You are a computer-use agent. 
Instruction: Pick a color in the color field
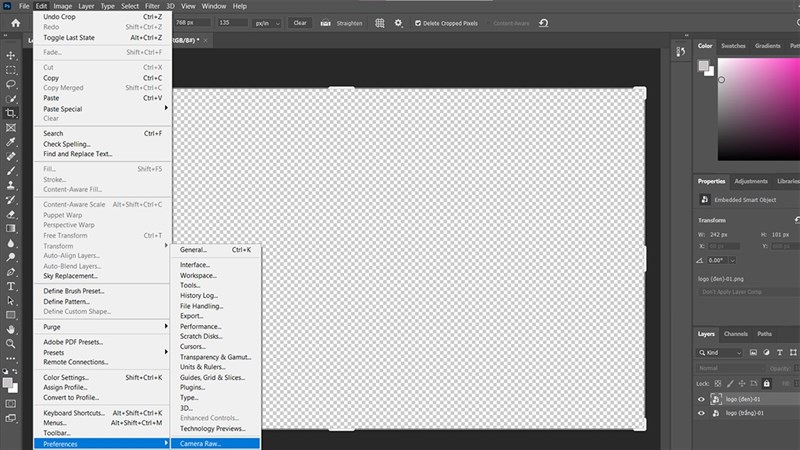[759, 109]
